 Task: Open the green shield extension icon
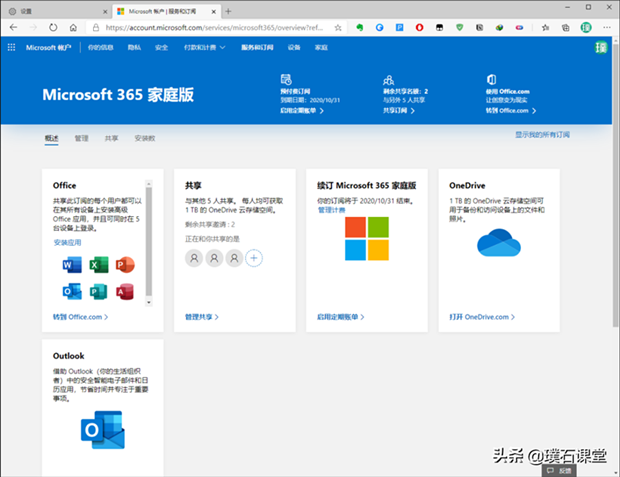pos(459,27)
